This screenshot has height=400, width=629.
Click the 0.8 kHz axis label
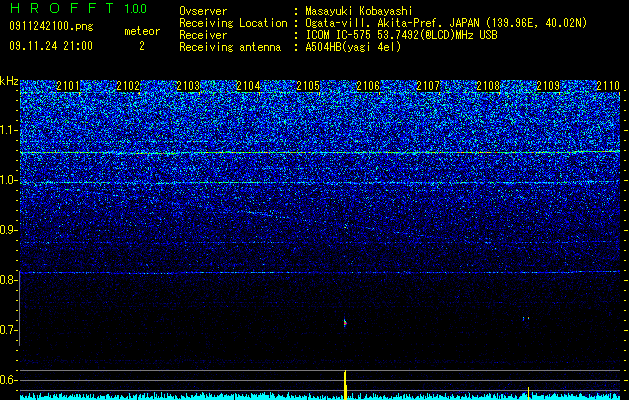coord(8,280)
